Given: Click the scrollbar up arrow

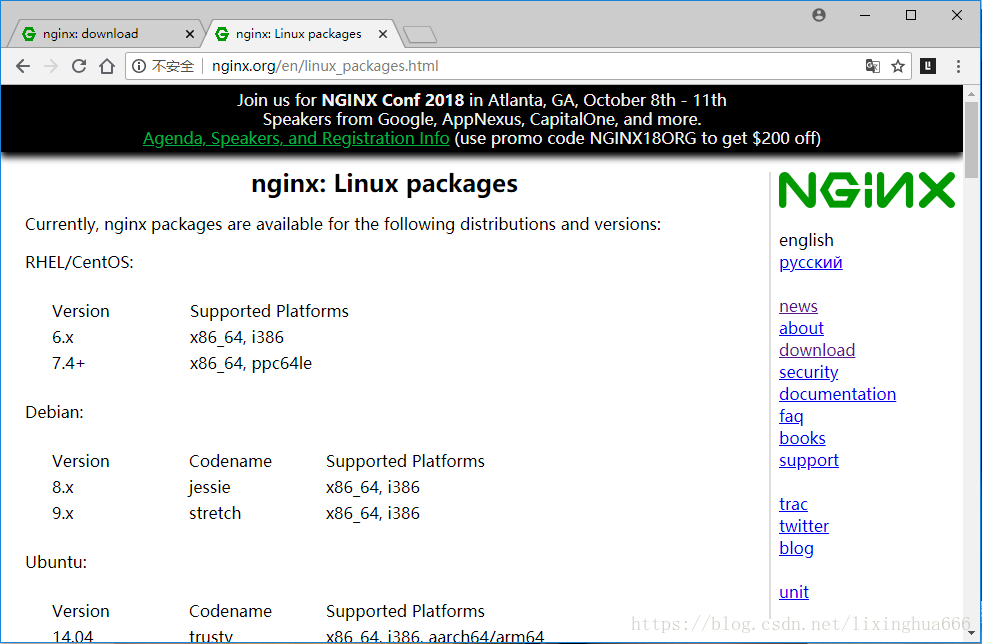Looking at the screenshot, I should coord(971,93).
